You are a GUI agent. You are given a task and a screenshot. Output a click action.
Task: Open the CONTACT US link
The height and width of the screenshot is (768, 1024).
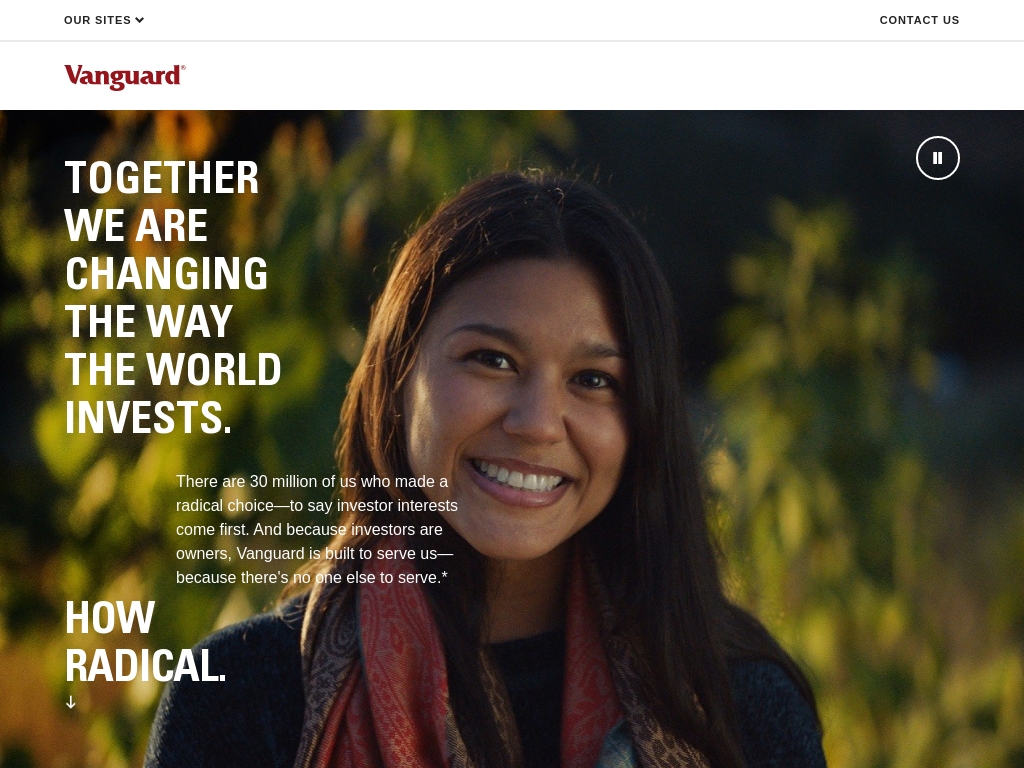point(919,20)
